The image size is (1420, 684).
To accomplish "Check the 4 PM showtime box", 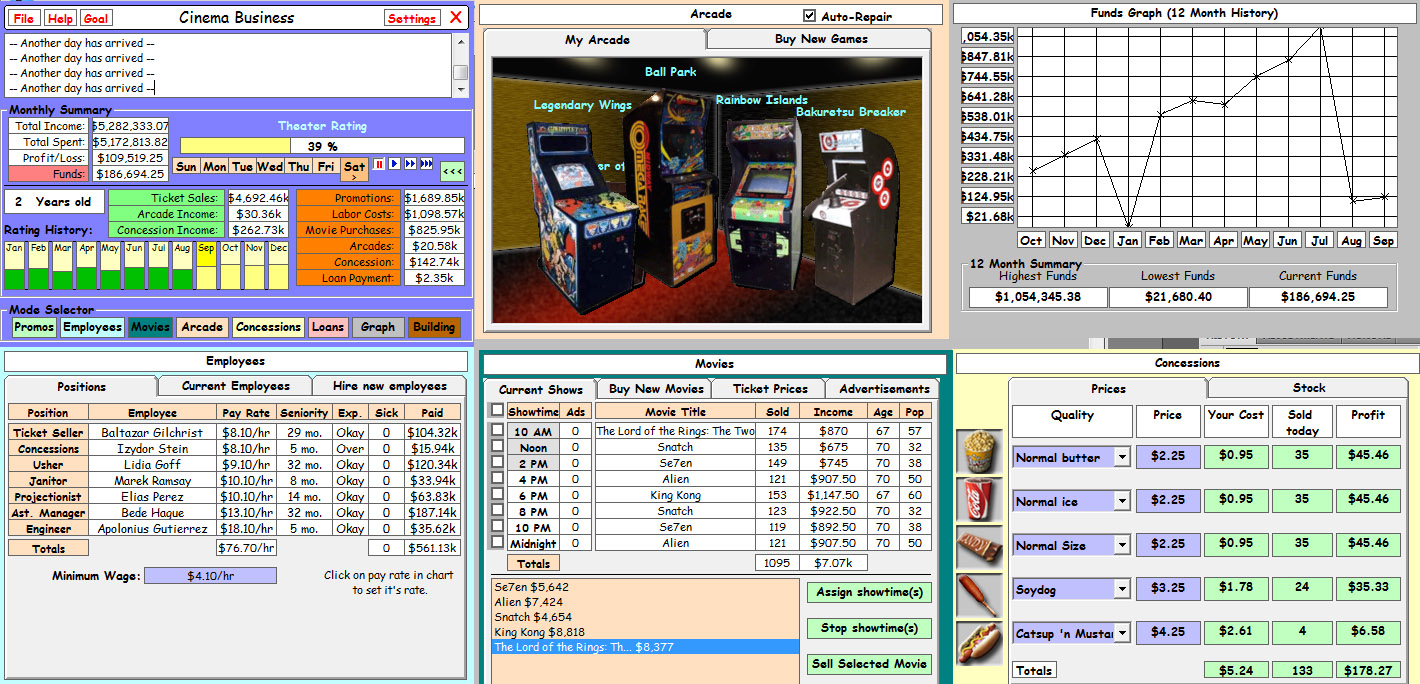I will click(497, 479).
